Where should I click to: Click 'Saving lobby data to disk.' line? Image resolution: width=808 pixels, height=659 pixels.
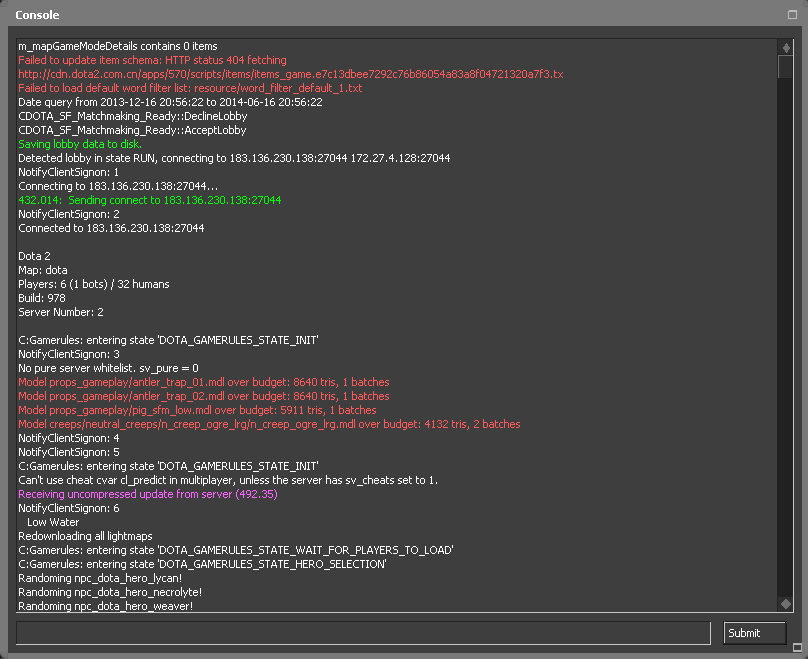pos(80,144)
